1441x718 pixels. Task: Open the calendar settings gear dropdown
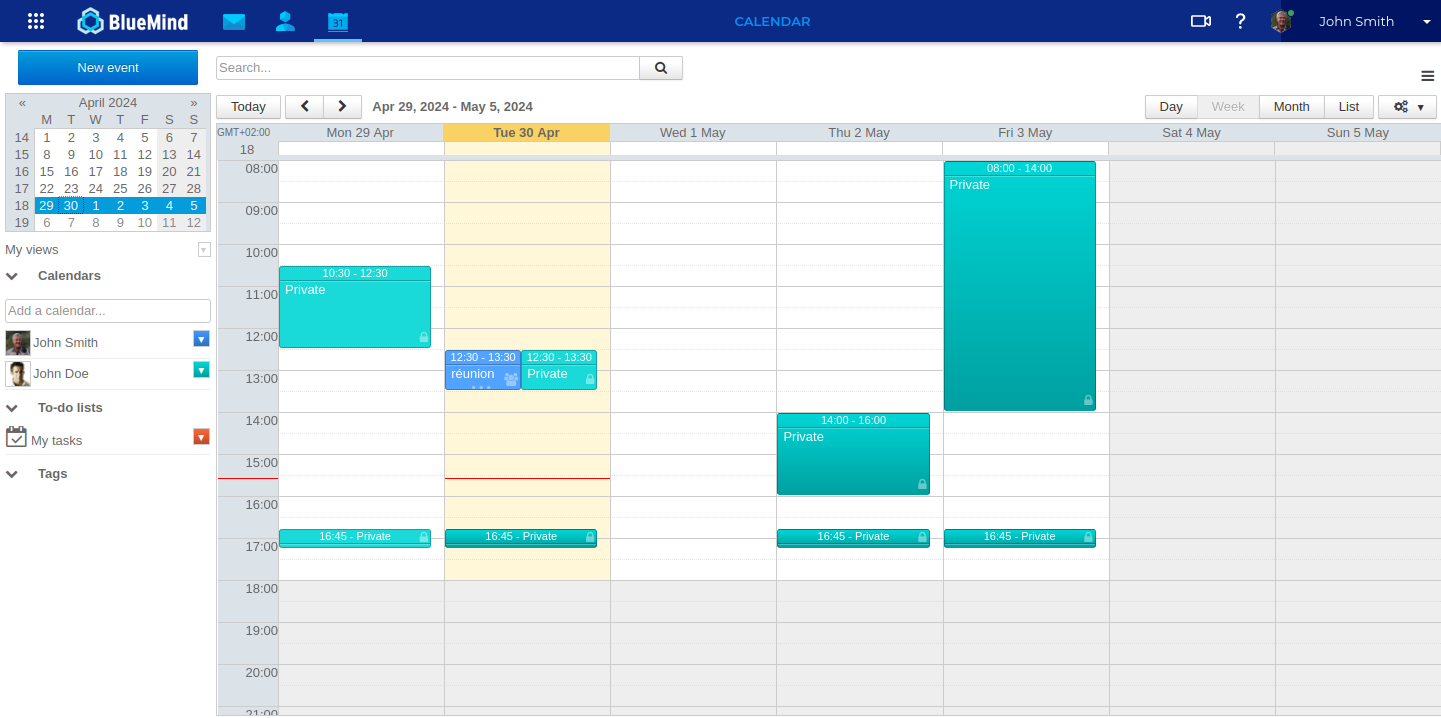pos(1407,107)
